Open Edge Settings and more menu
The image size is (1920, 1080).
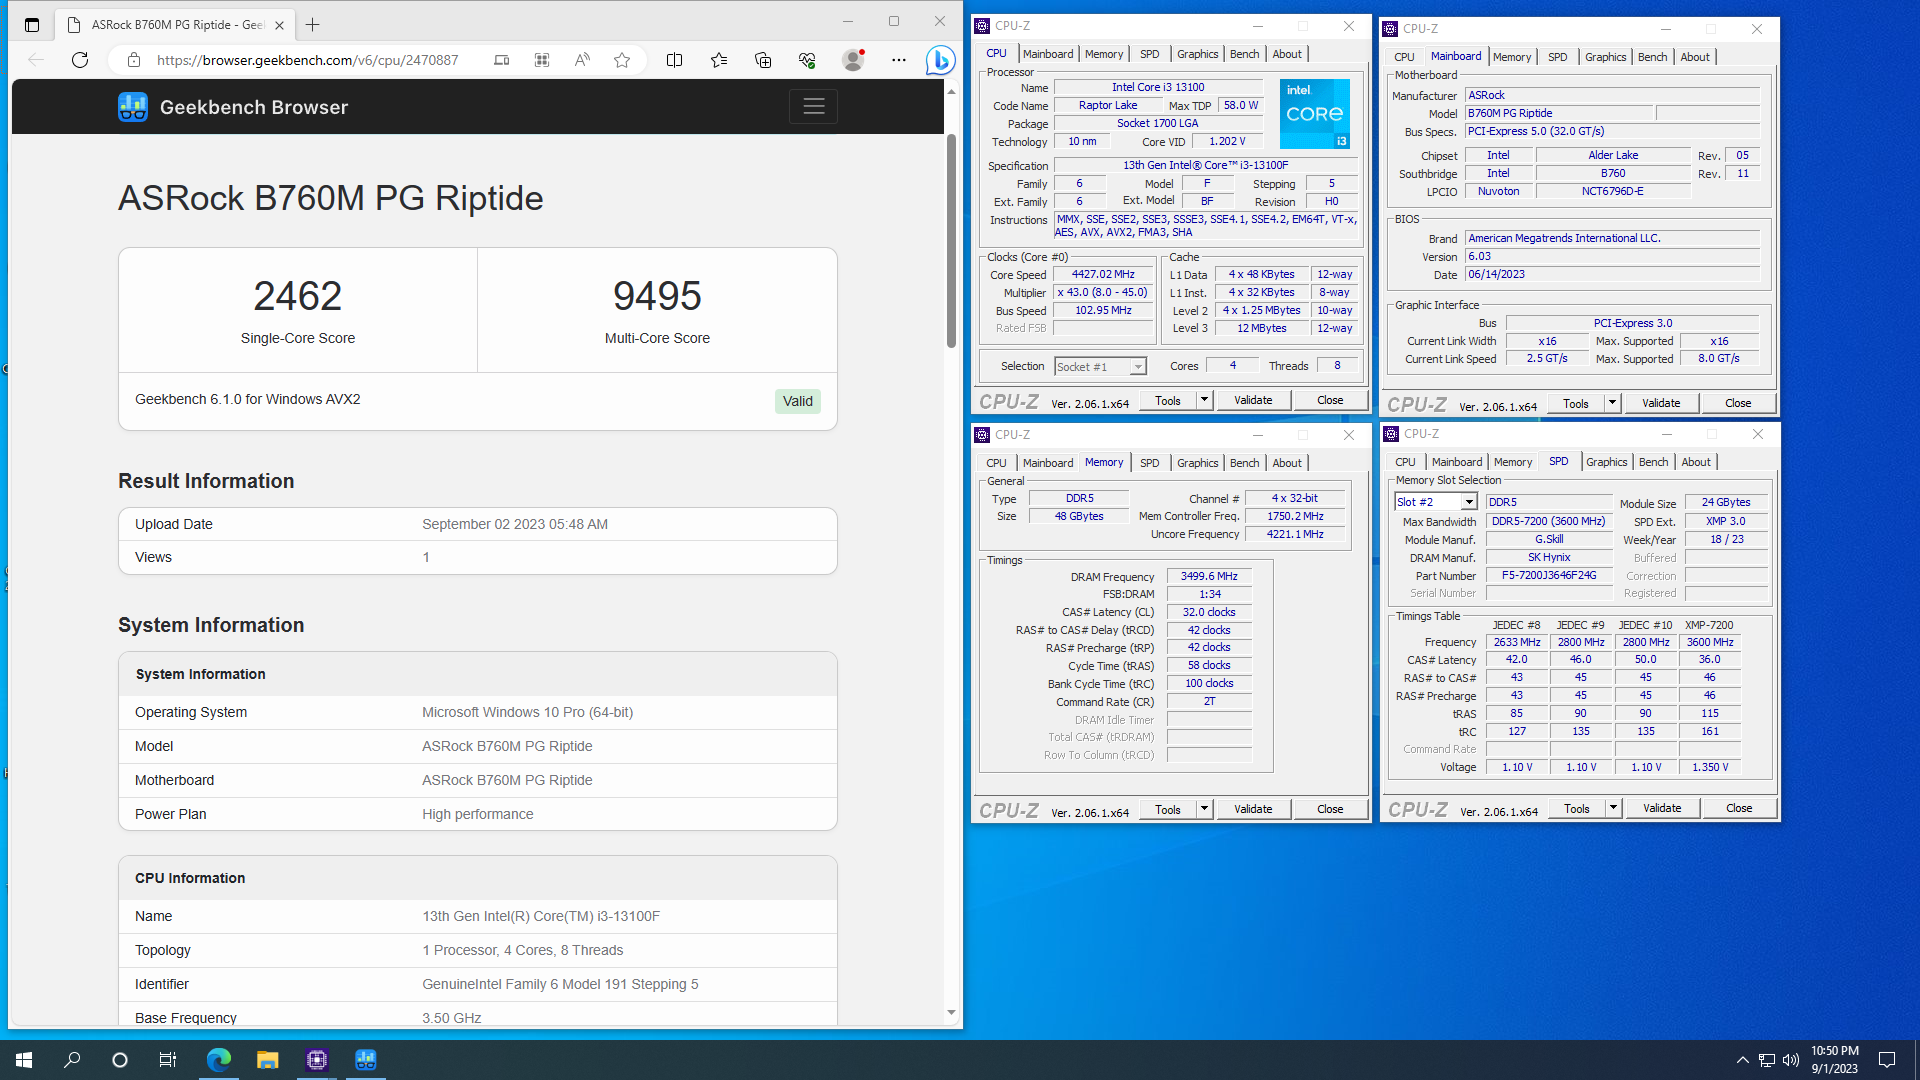(899, 60)
